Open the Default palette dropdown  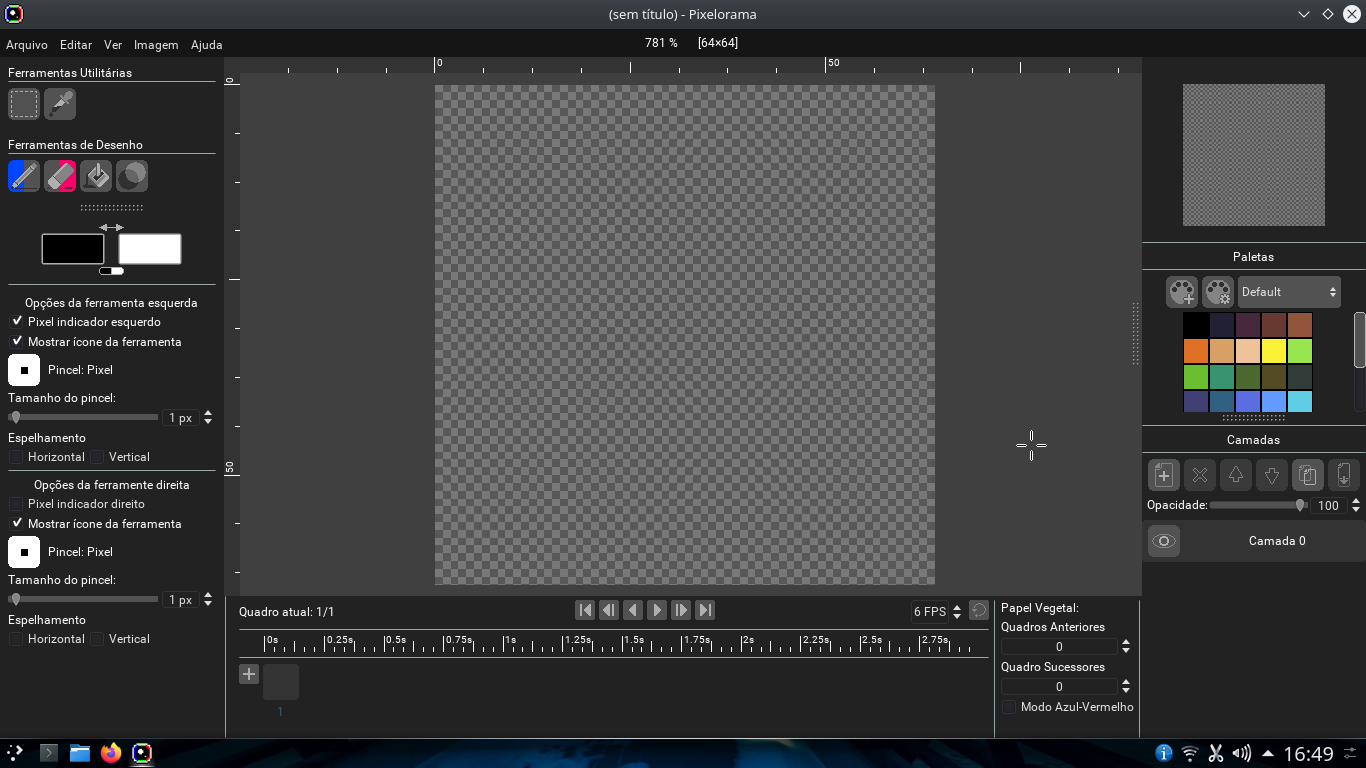coord(1288,291)
